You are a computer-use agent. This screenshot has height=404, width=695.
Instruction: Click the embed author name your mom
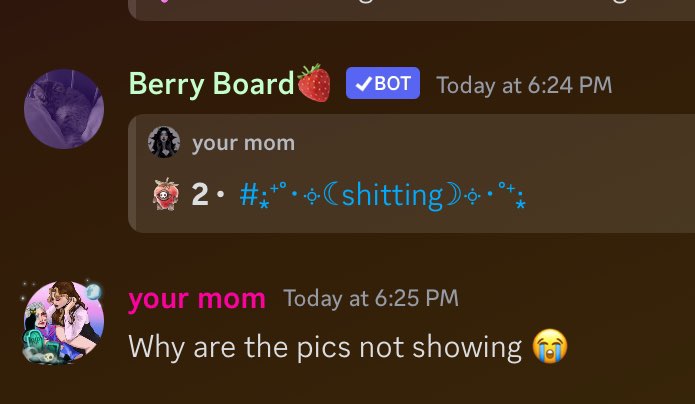[x=243, y=143]
